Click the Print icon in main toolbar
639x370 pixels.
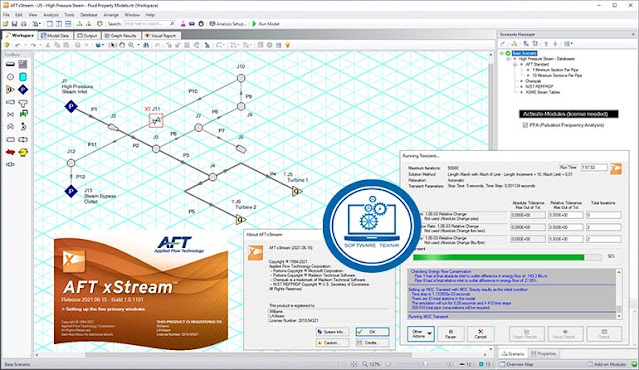23,24
